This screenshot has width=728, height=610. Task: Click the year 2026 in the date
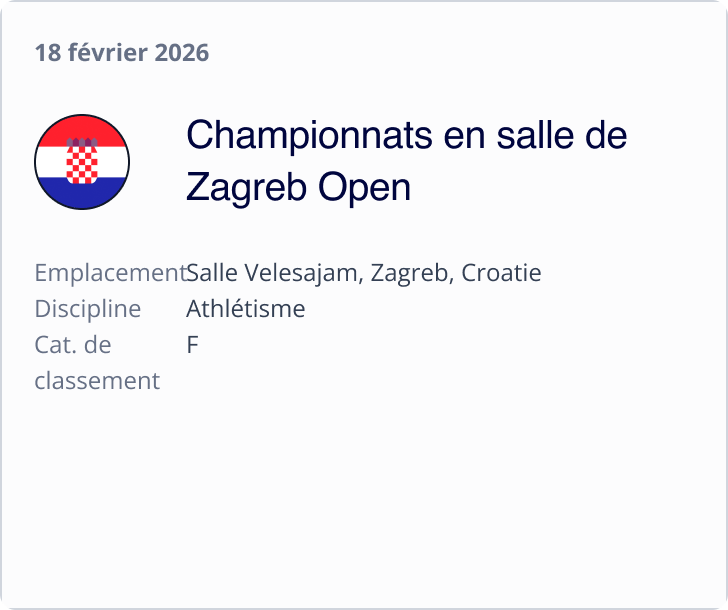click(x=183, y=53)
